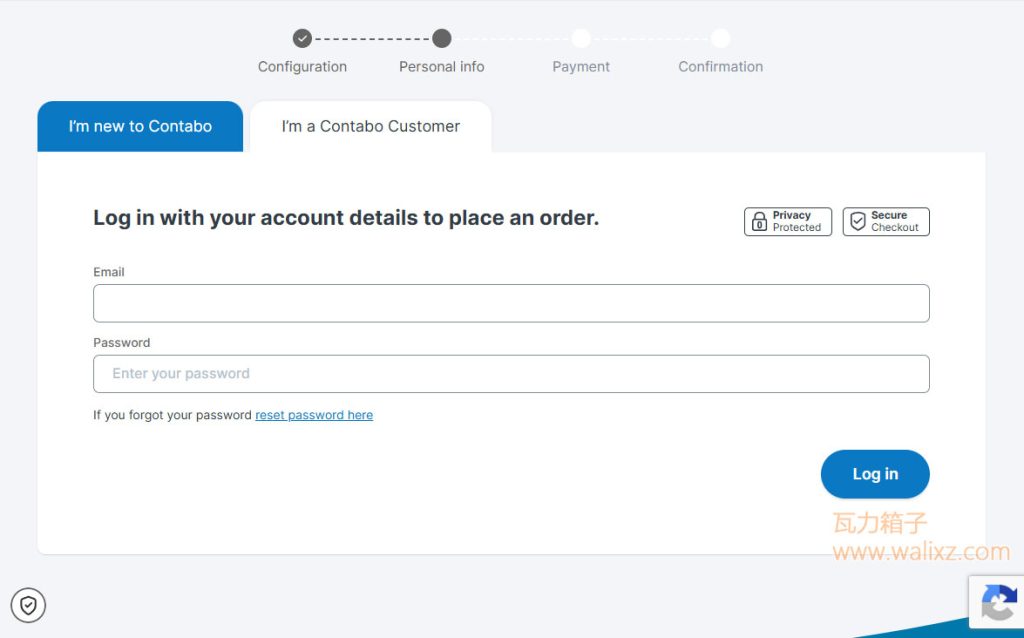Click the reCAPTCHA badge icon
Screen dimensions: 1024x638
point(997,602)
